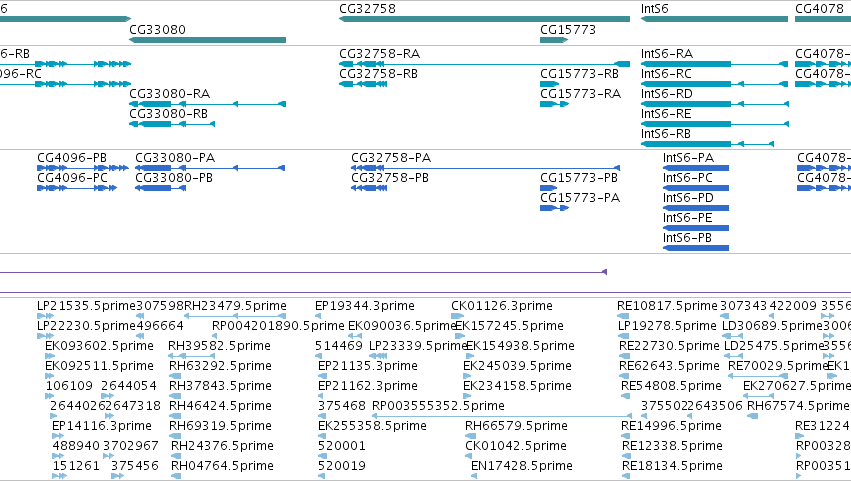The width and height of the screenshot is (851, 481).
Task: Click EST RE22730.5prime
Action: coord(669,346)
